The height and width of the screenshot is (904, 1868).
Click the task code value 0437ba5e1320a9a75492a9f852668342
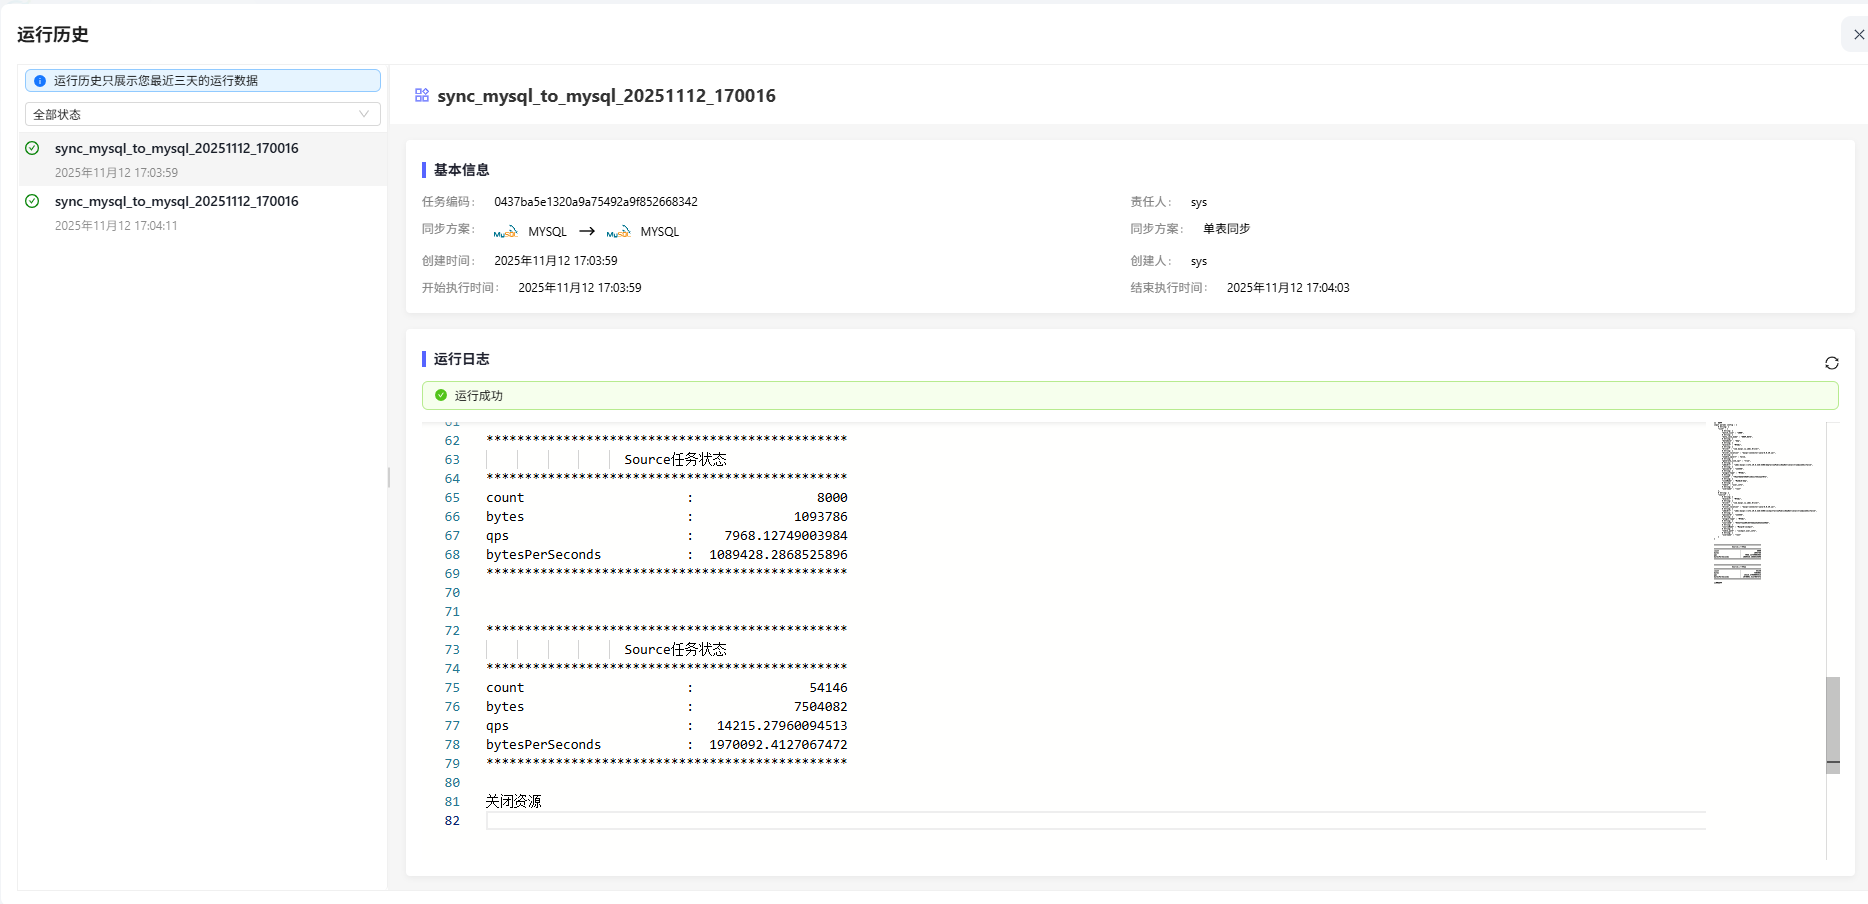pyautogui.click(x=595, y=202)
